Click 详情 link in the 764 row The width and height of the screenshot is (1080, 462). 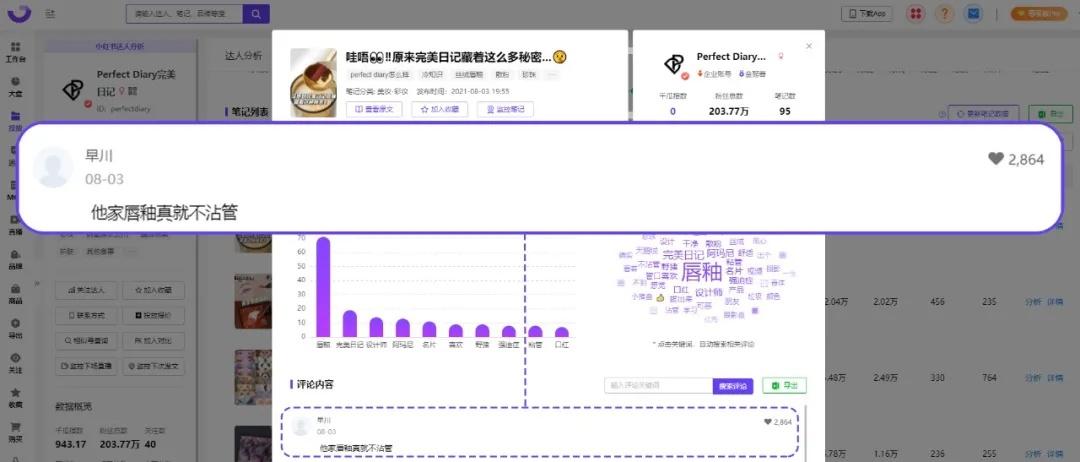1055,377
